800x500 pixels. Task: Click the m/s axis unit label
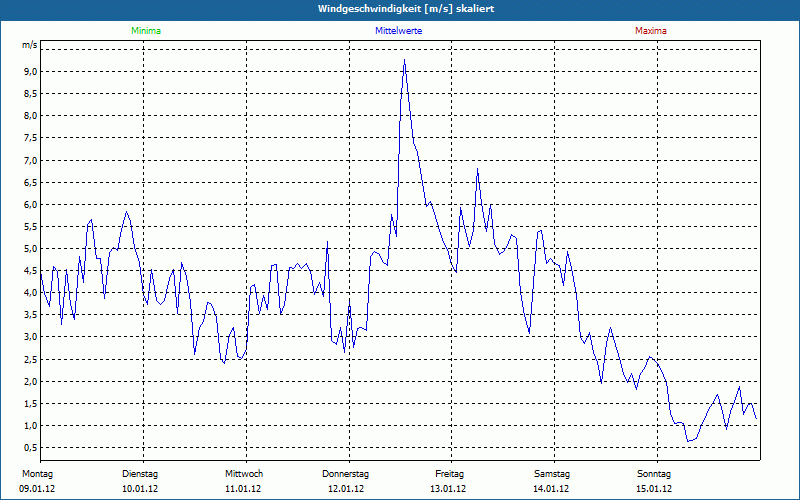point(30,45)
